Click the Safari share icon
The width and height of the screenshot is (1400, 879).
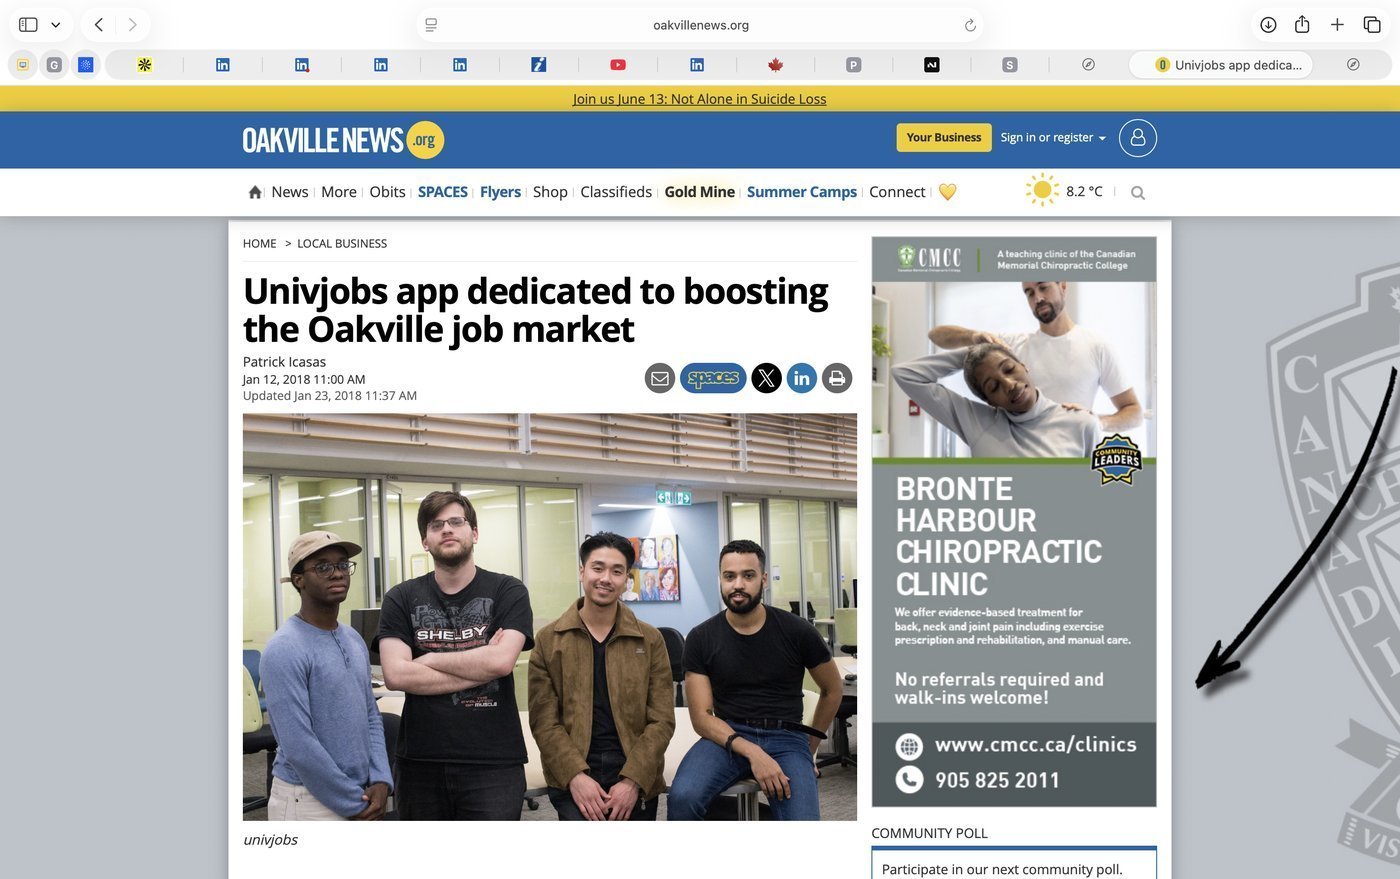(x=1302, y=25)
